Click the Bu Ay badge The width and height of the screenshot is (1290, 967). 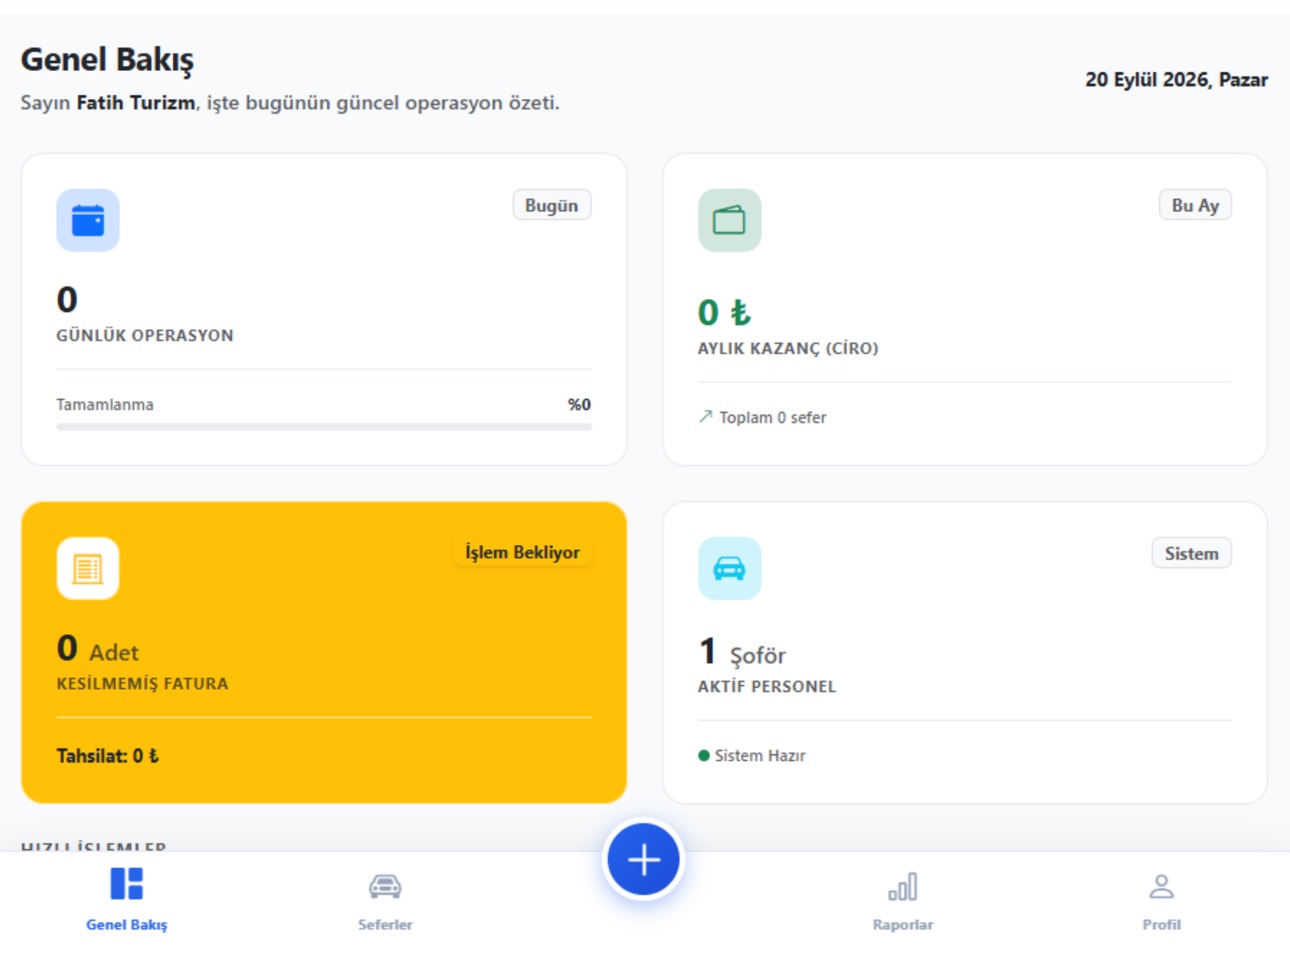tap(1195, 205)
